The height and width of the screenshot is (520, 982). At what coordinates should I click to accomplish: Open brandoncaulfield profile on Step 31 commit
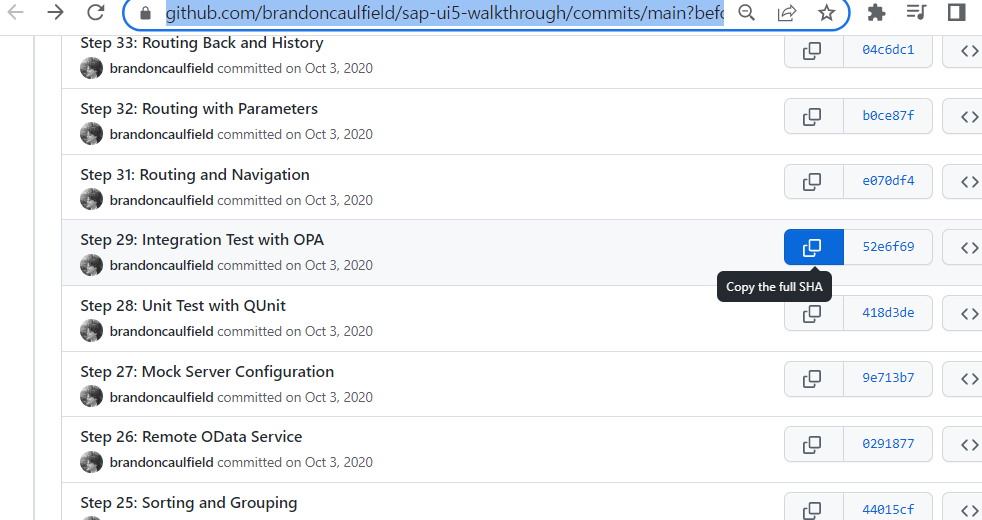162,200
